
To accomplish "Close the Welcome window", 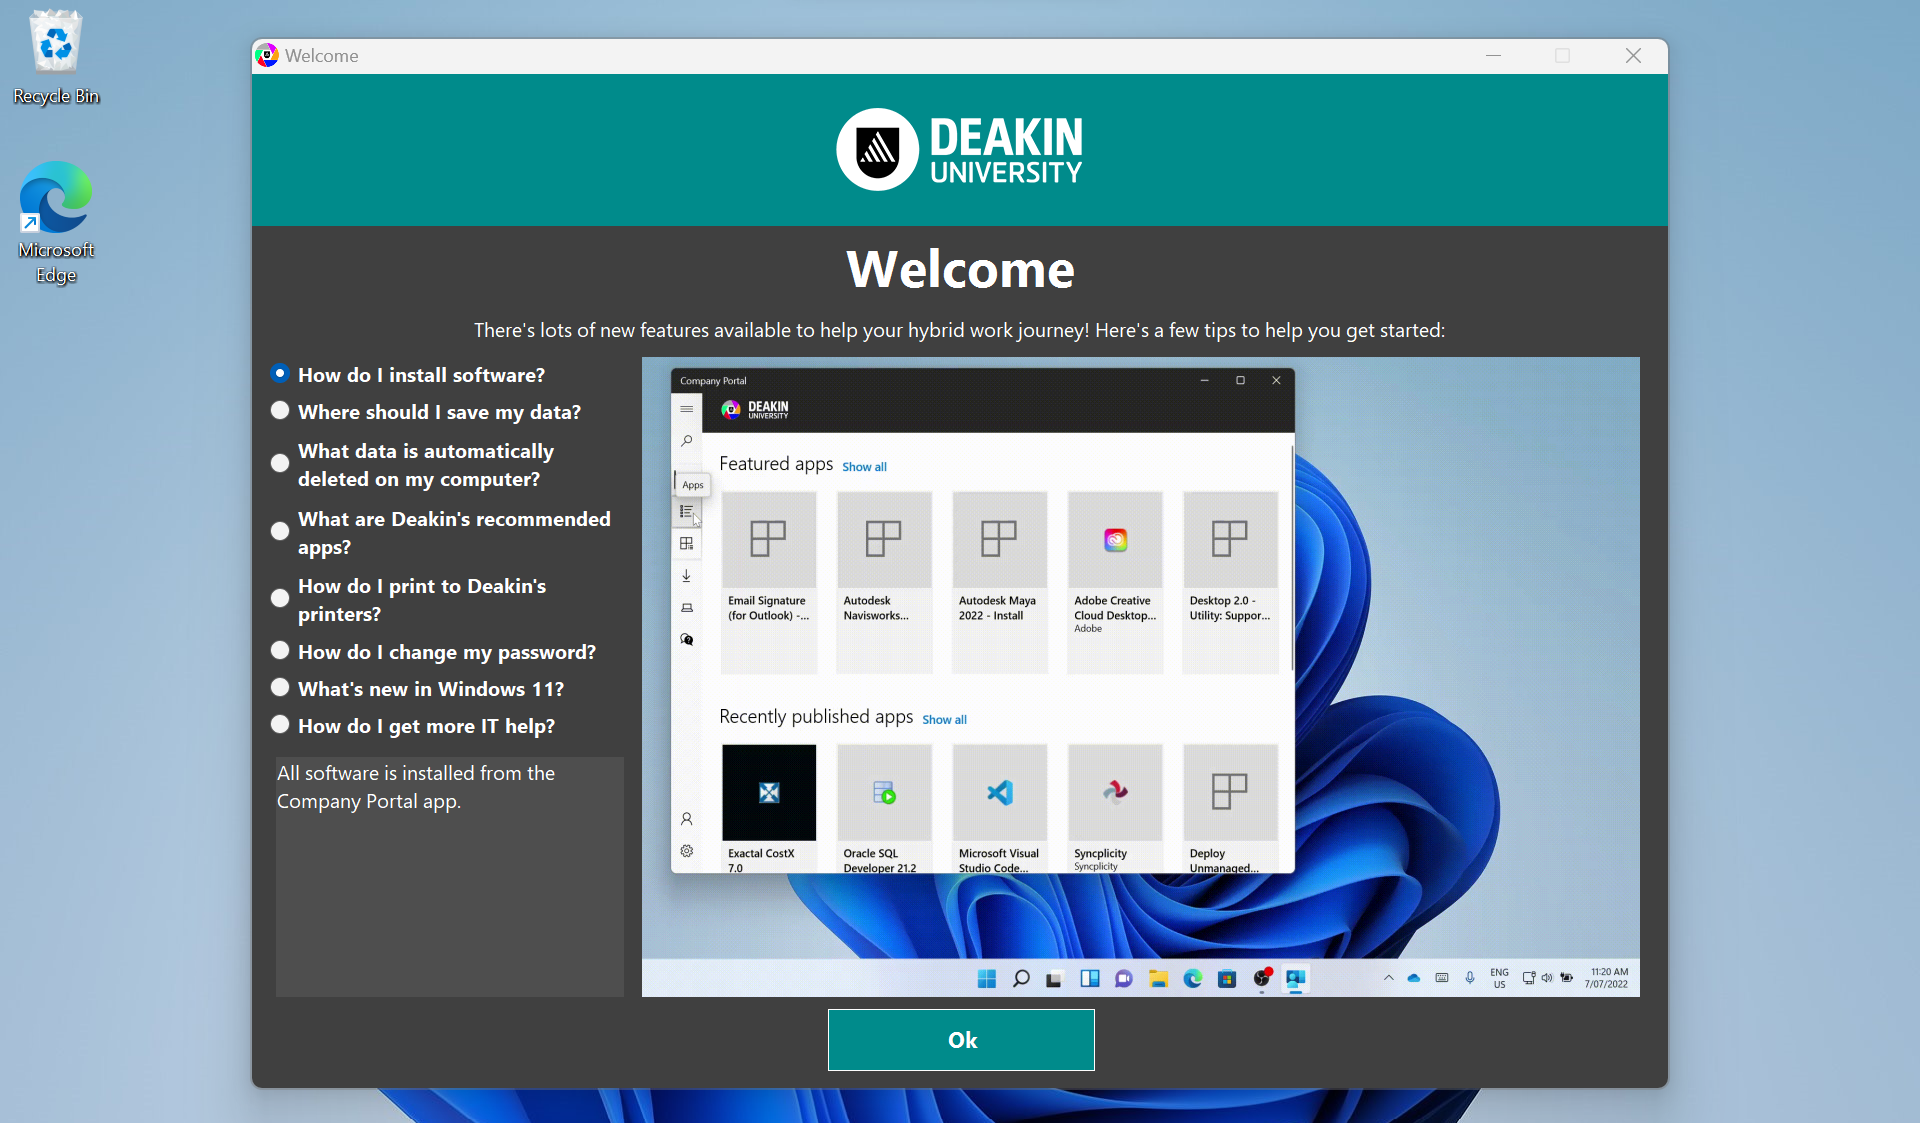I will [1633, 56].
